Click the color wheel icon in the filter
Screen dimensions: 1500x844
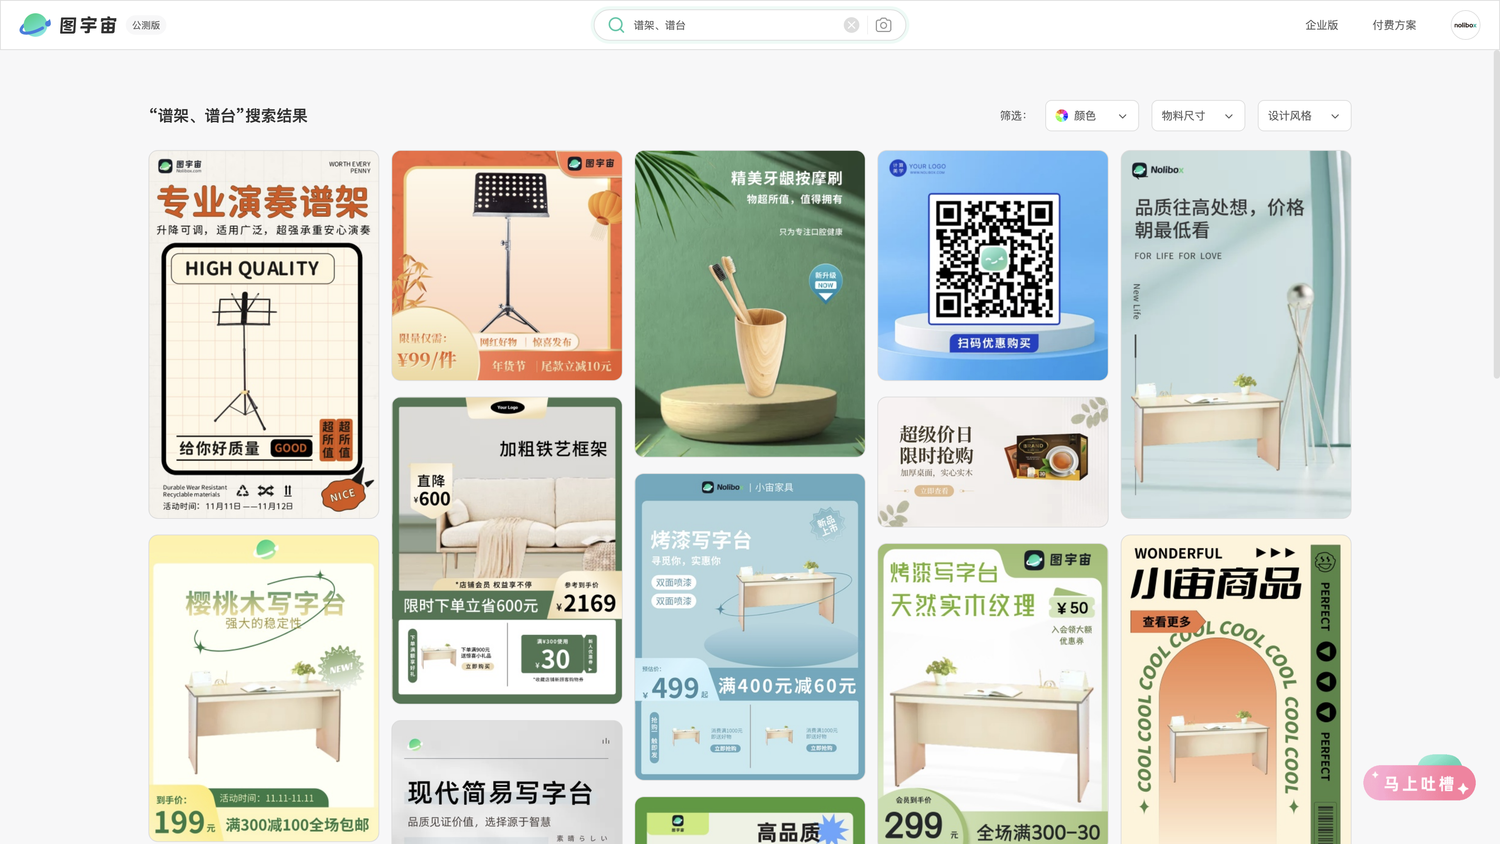tap(1062, 116)
